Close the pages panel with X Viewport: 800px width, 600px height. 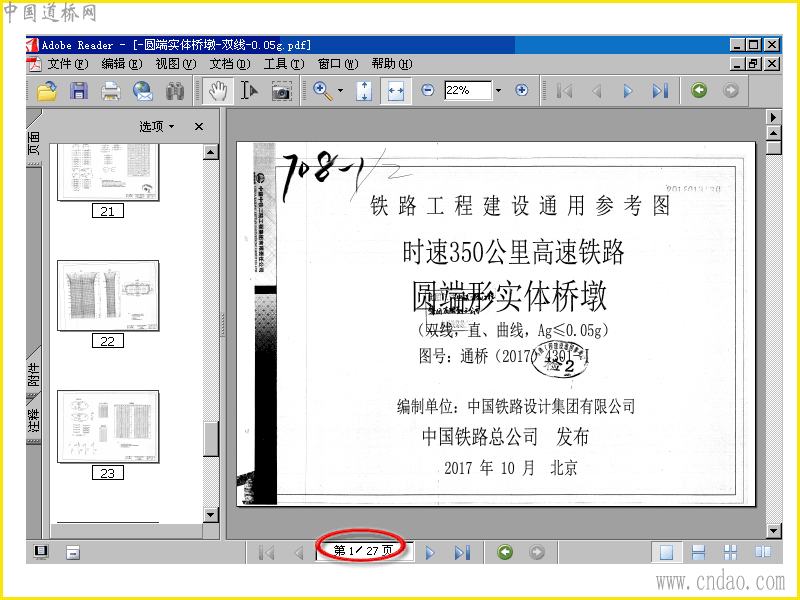(x=199, y=126)
